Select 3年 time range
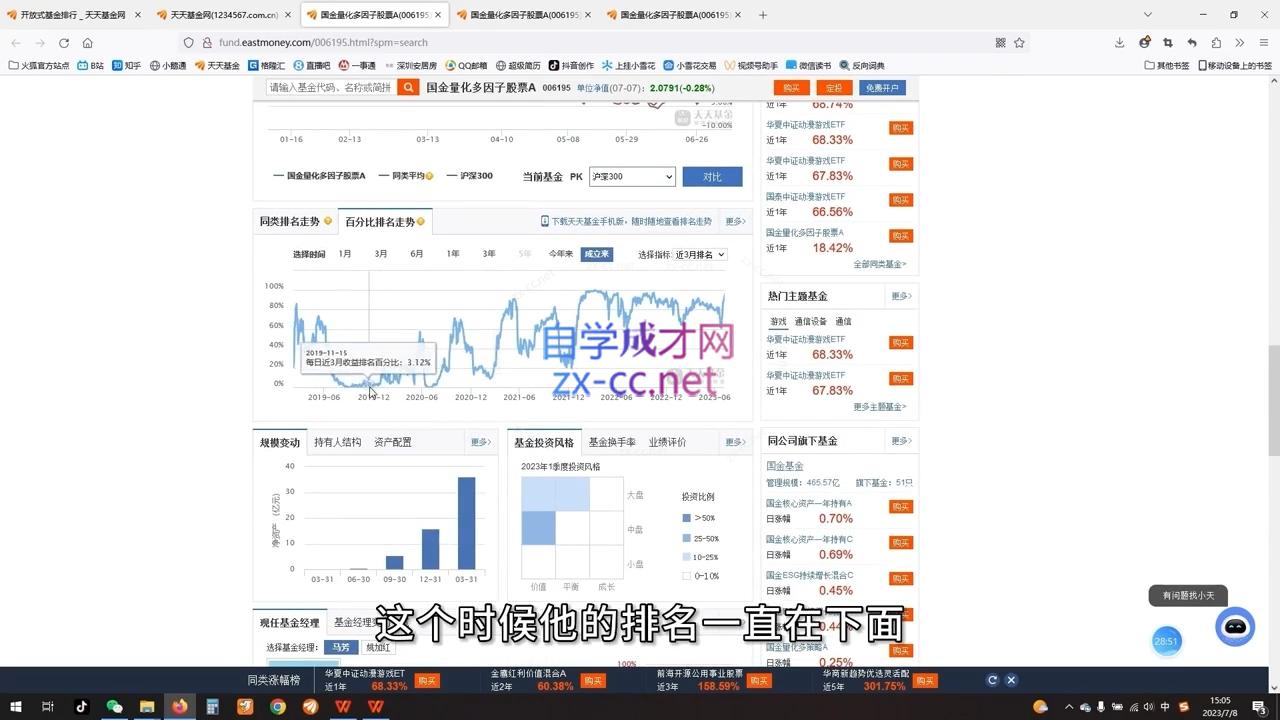The height and width of the screenshot is (720, 1280). coord(489,254)
